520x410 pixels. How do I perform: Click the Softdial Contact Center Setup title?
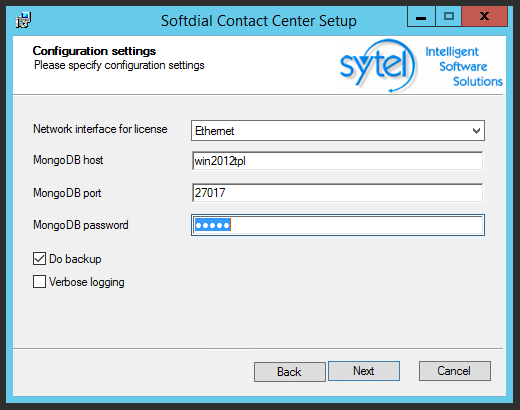[259, 21]
